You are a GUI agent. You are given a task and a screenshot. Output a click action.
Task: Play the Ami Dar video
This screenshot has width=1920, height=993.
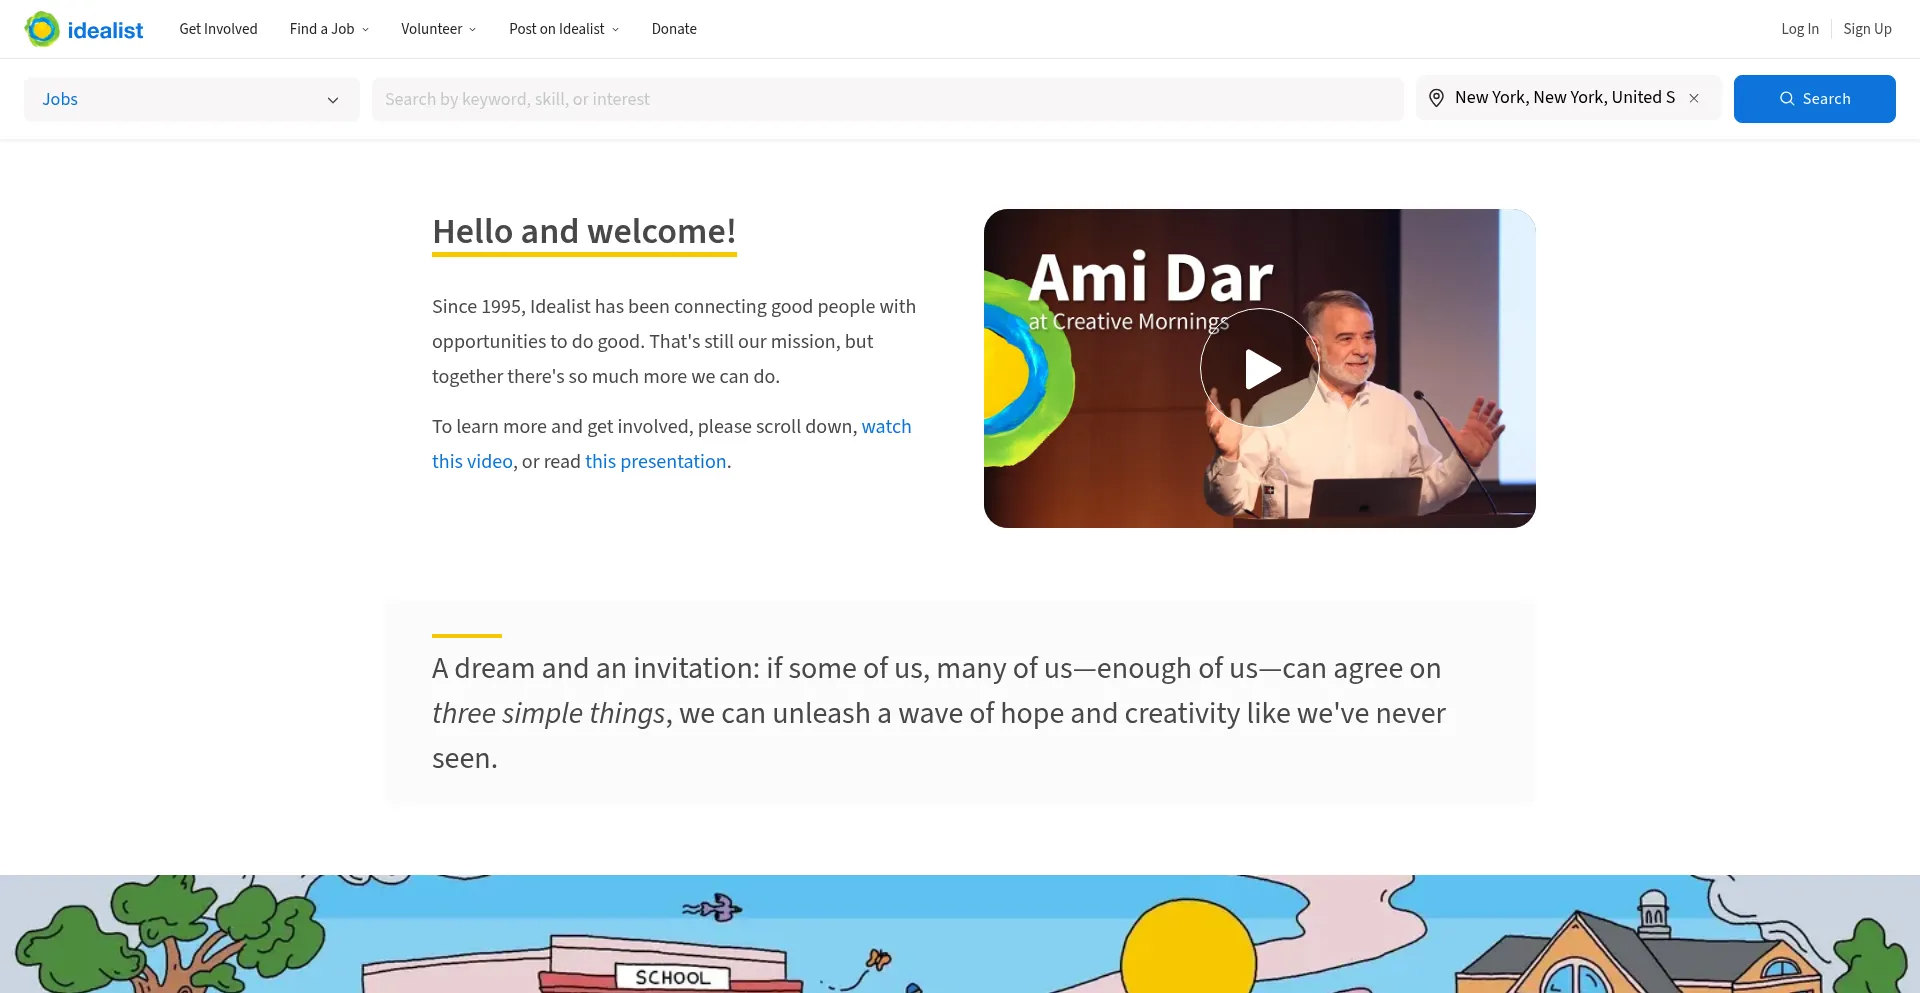click(x=1260, y=368)
